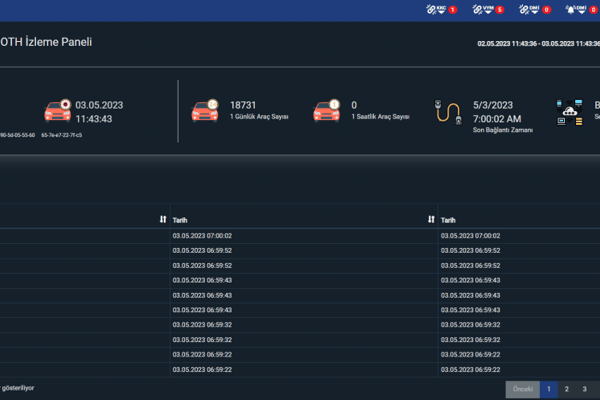The width and height of the screenshot is (600, 400).
Task: Click the car icon with the record badge
Action: tap(58, 111)
